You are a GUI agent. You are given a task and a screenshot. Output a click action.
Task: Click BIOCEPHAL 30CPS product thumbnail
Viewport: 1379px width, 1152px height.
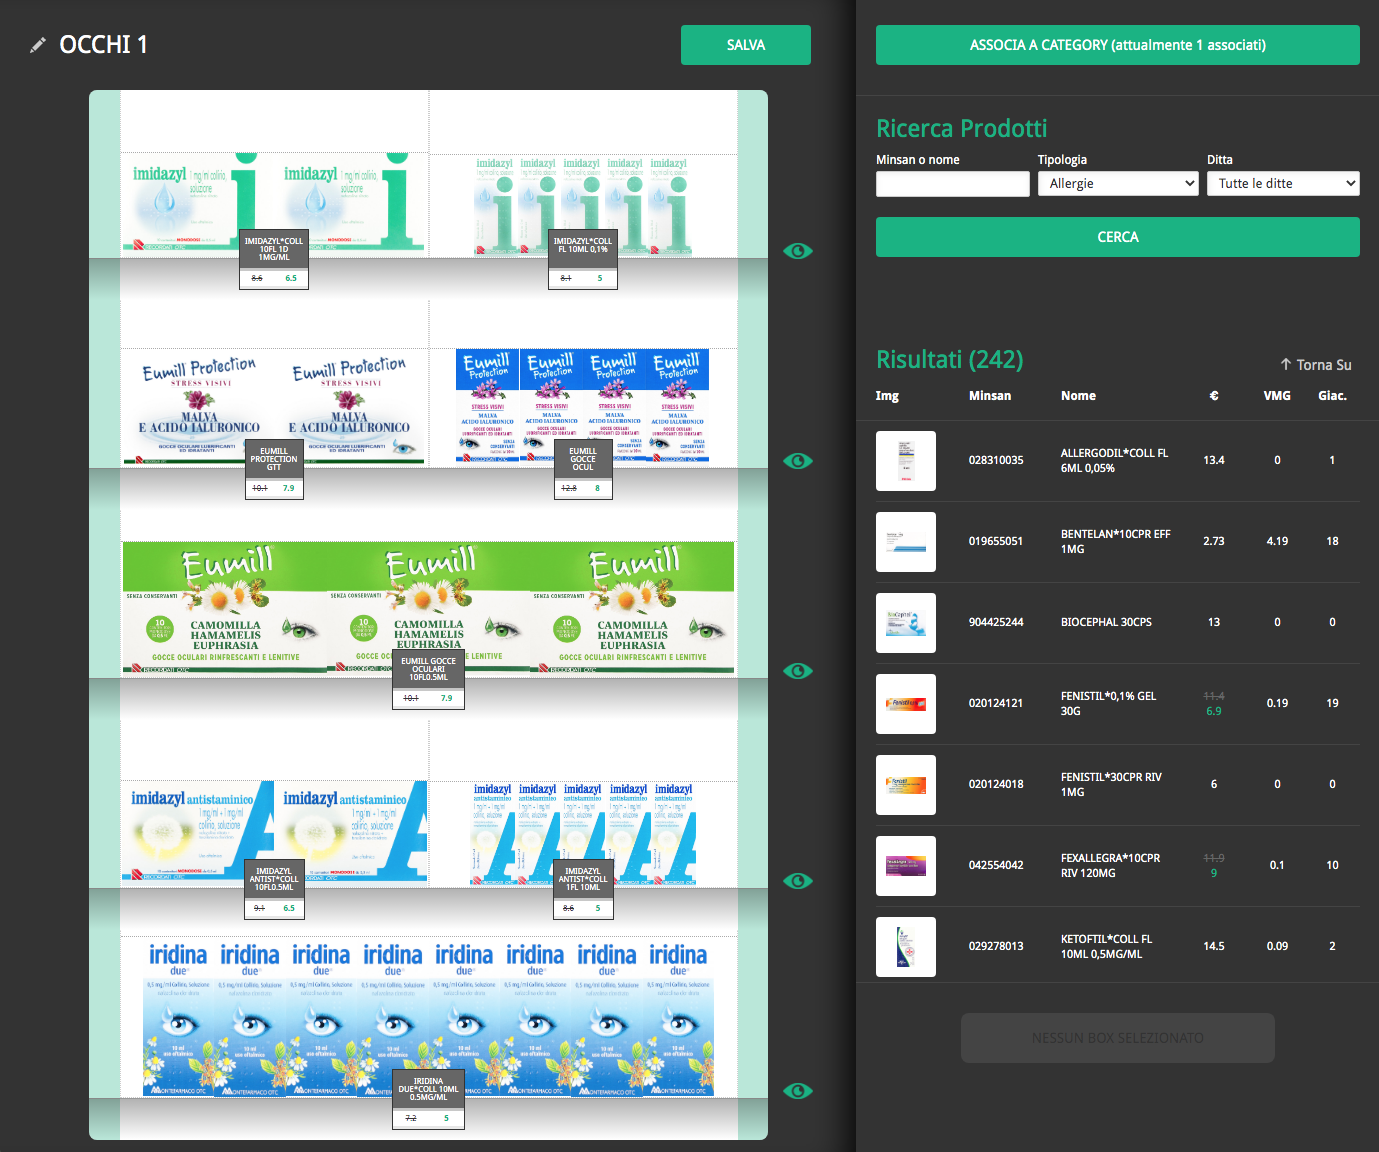(906, 623)
